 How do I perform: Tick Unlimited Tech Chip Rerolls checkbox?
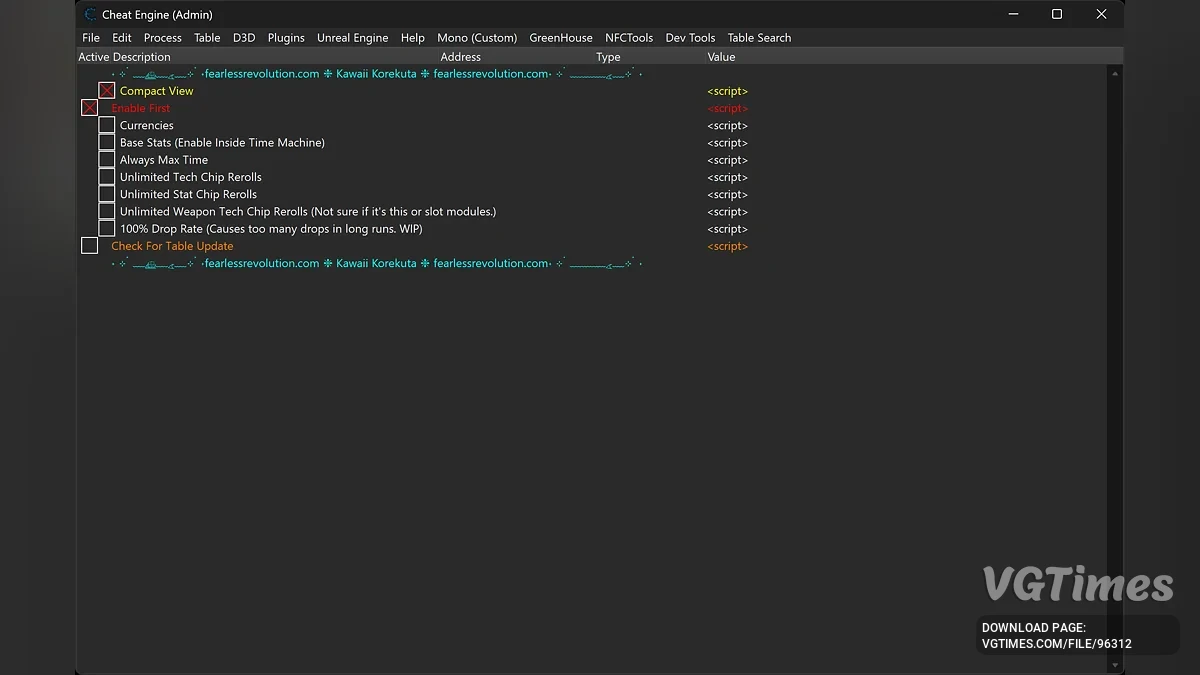click(x=107, y=177)
